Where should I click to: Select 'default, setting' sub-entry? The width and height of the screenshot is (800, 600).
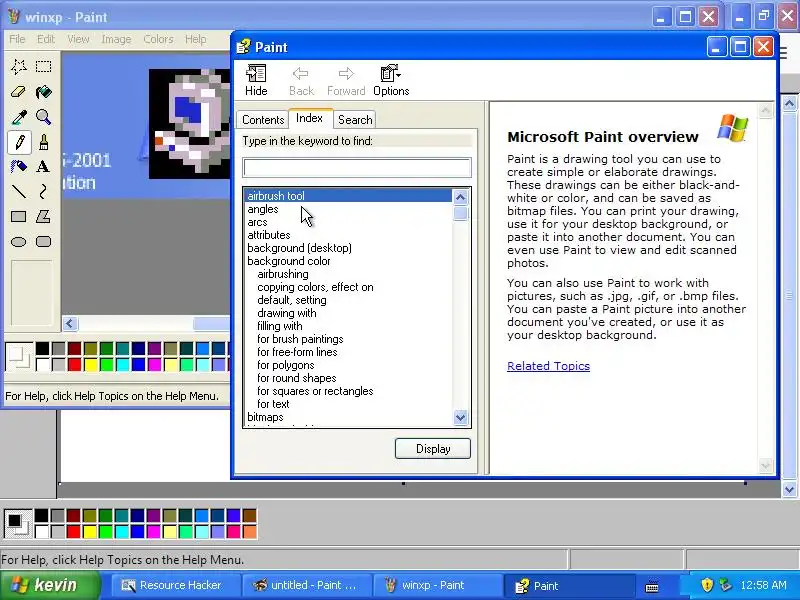348,300
